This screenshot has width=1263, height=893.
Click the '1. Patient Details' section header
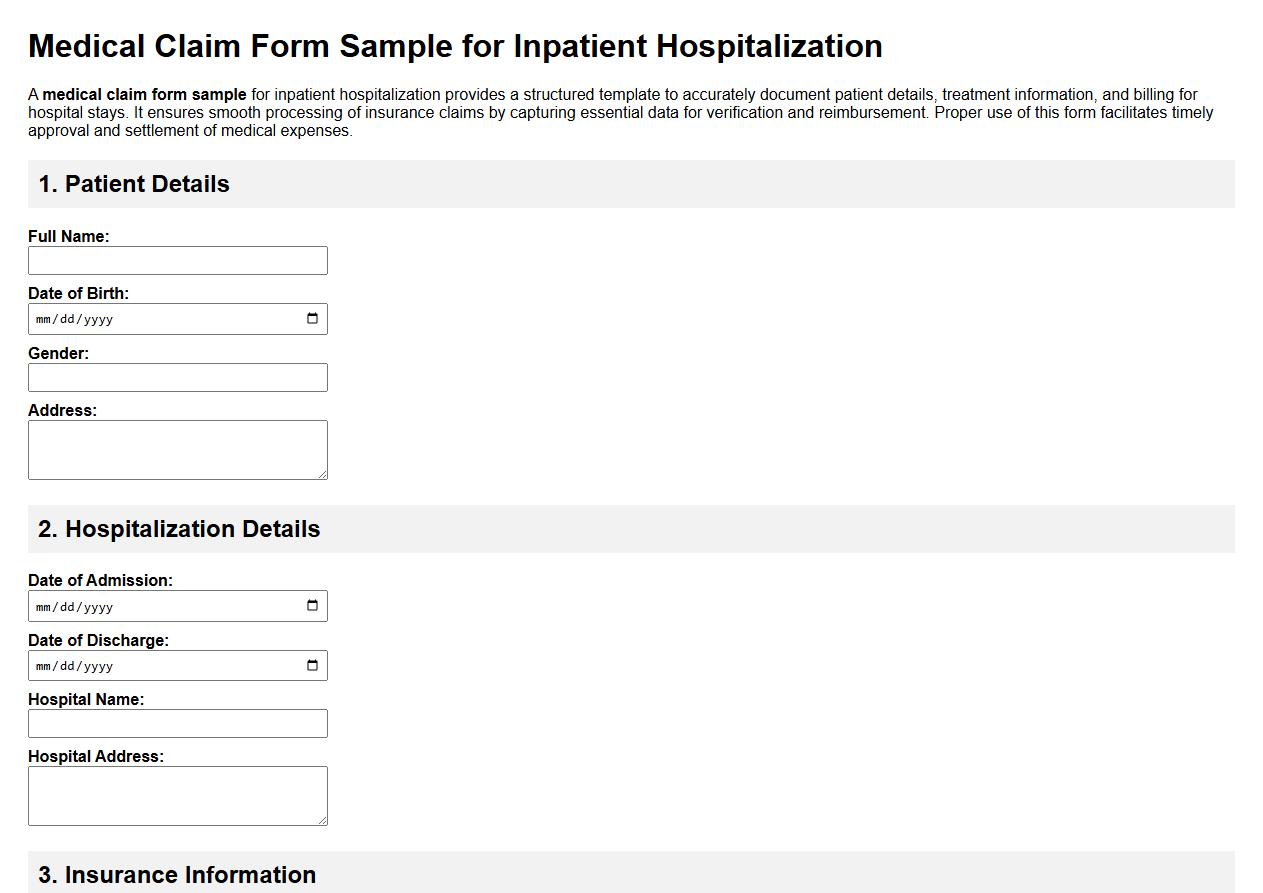[x=133, y=184]
